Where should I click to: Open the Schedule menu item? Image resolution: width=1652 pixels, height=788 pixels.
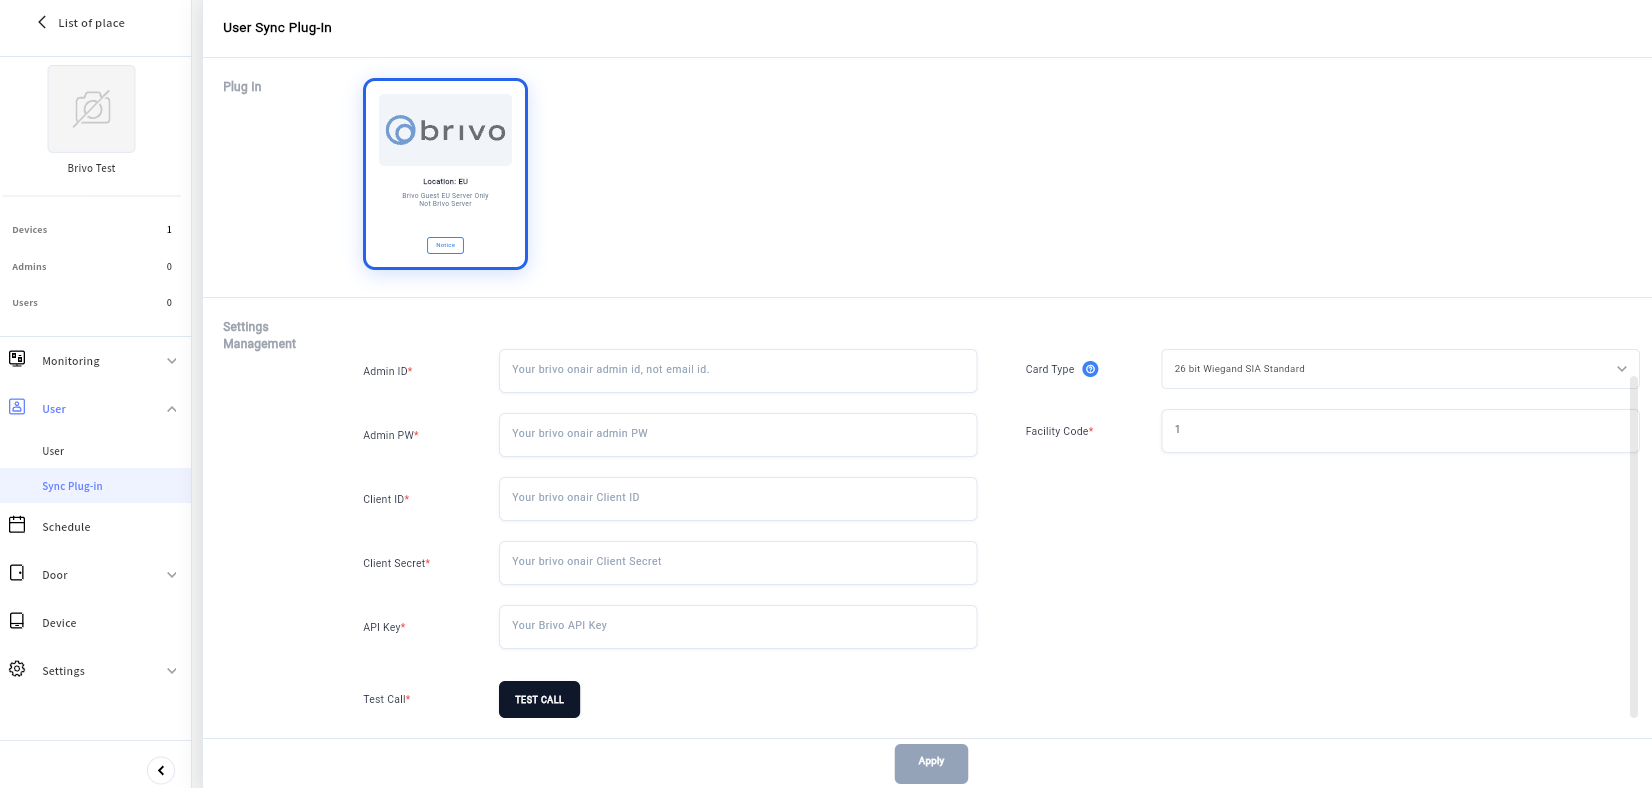pyautogui.click(x=66, y=527)
